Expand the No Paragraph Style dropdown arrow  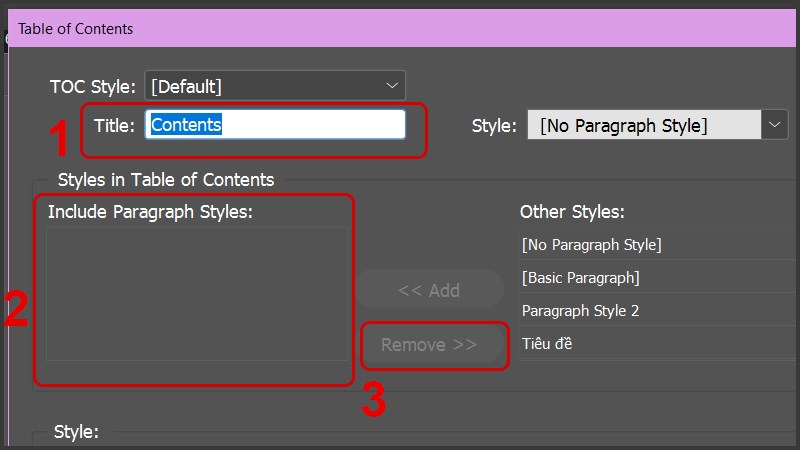coord(774,125)
